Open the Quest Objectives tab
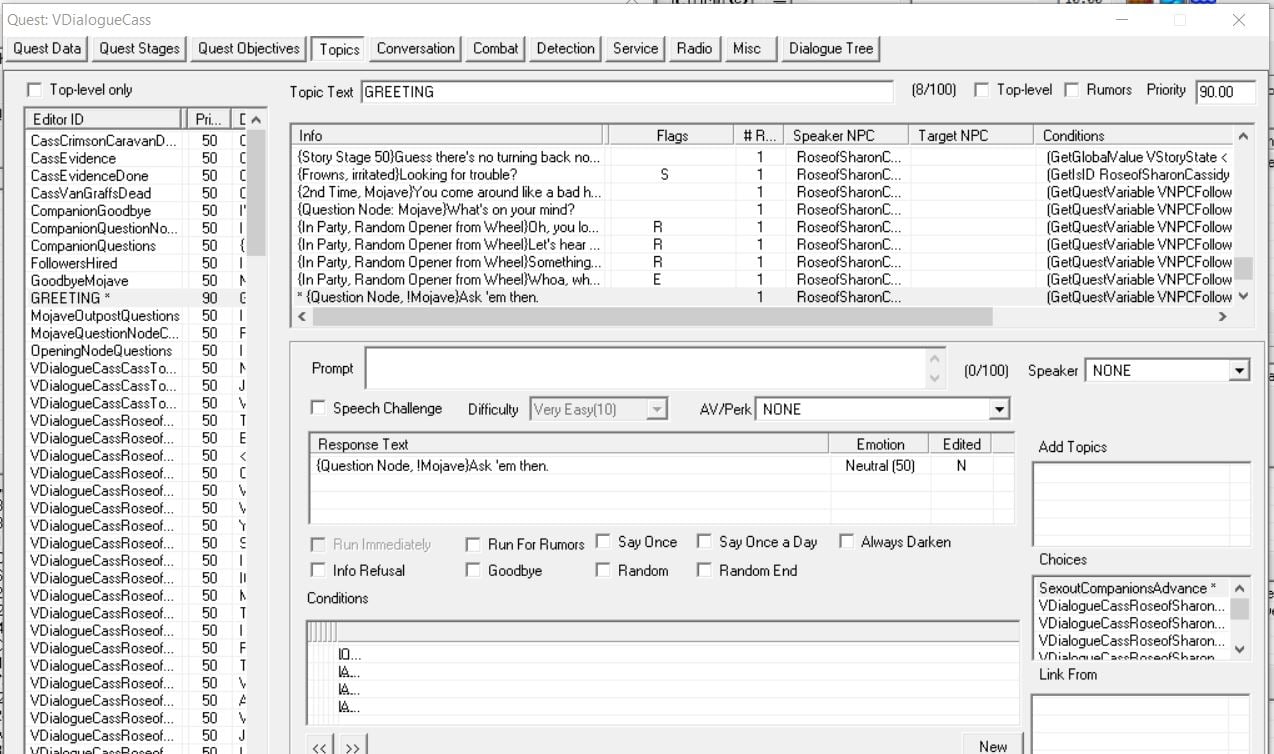Viewport: 1274px width, 754px height. tap(248, 48)
